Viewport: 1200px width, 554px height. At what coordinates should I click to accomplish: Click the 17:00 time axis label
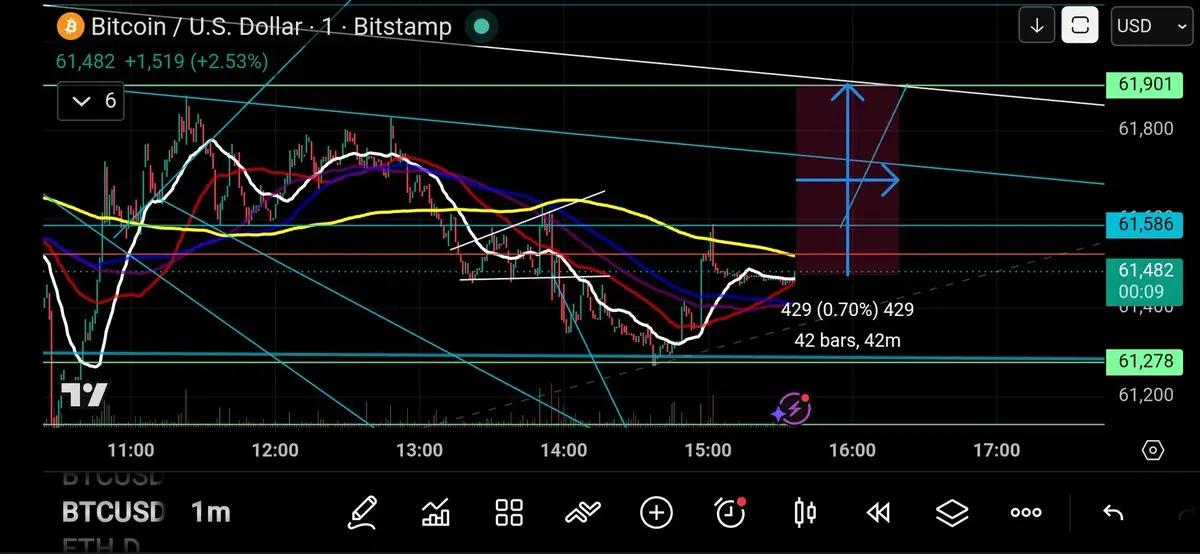[x=996, y=451]
